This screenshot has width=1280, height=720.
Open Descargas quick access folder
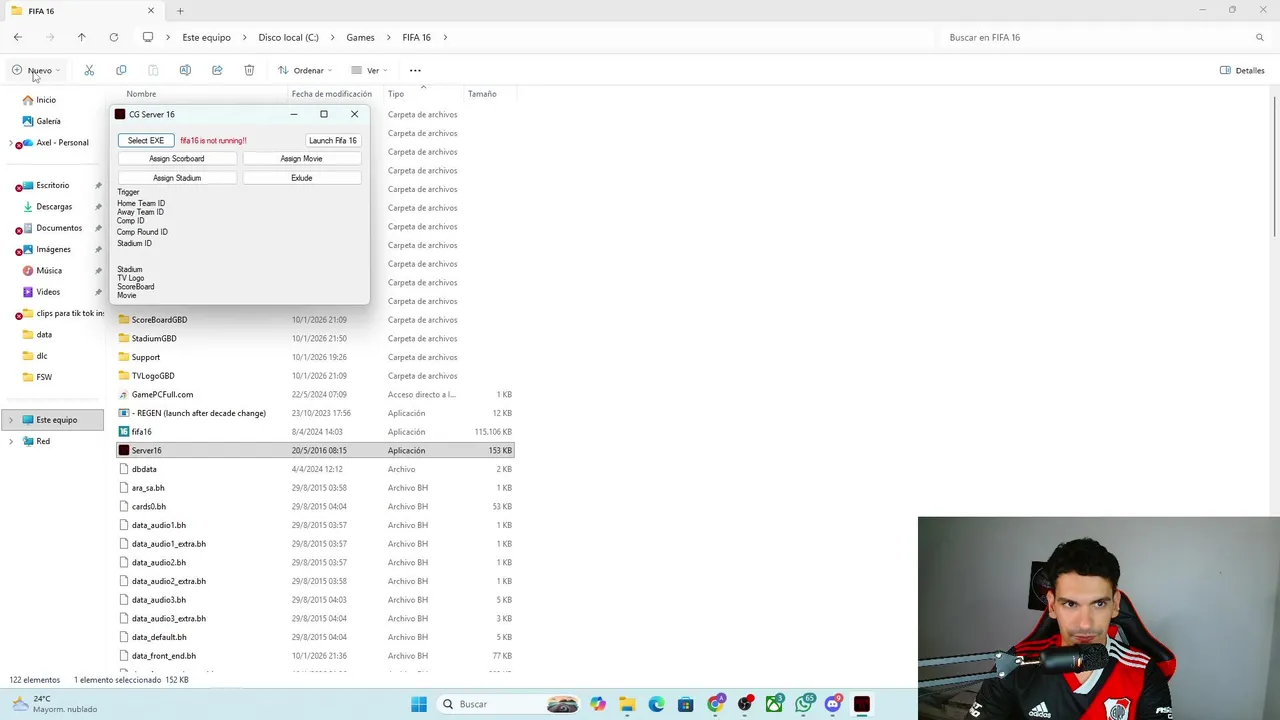coord(54,206)
